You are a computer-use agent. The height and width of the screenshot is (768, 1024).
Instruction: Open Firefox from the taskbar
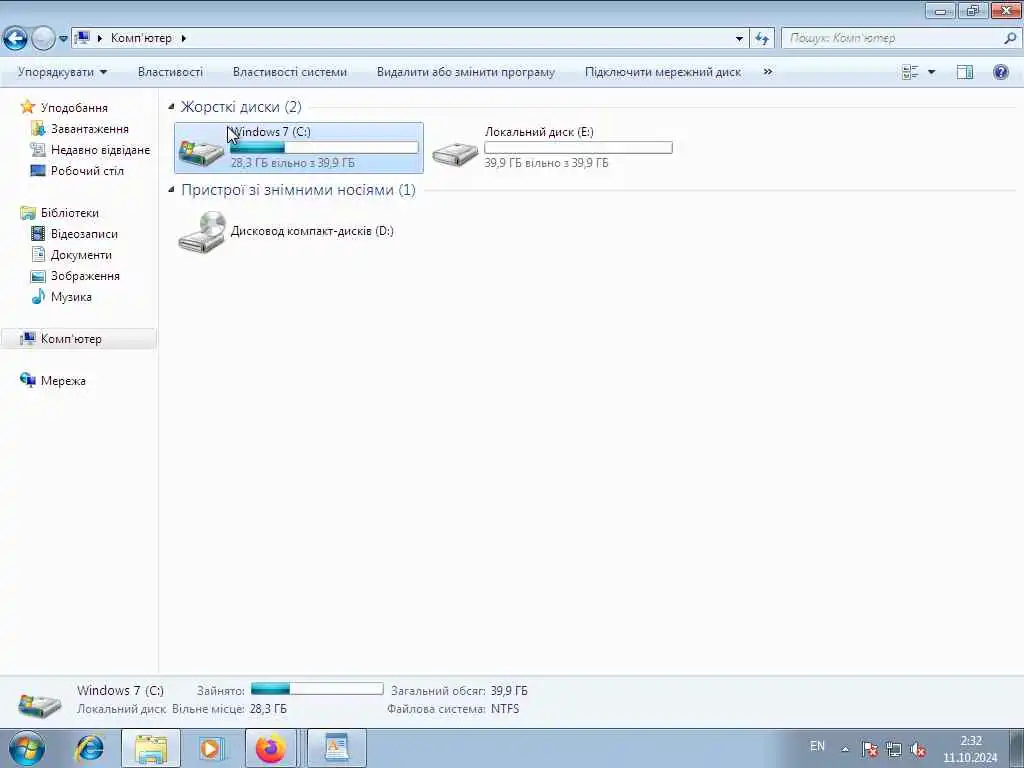pyautogui.click(x=270, y=748)
